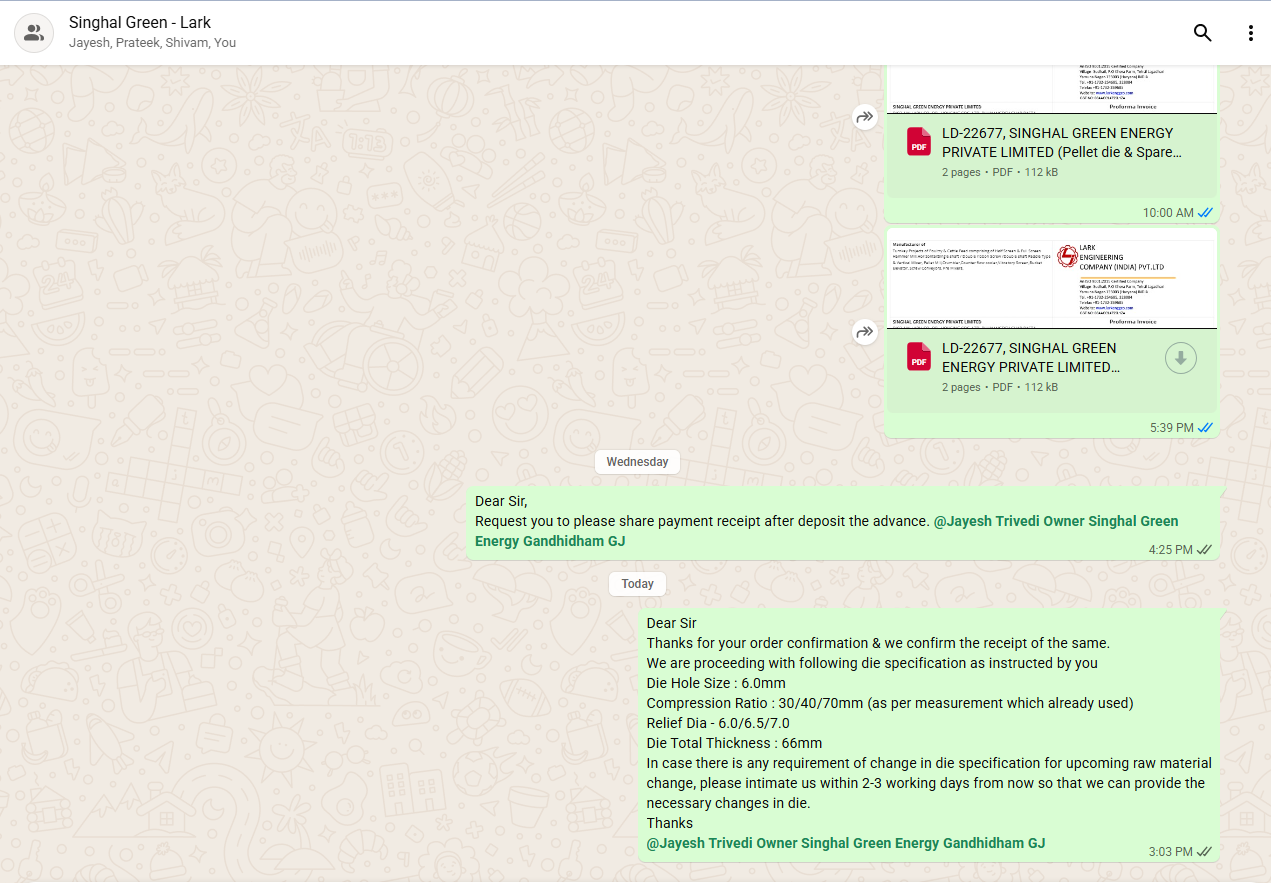This screenshot has width=1271, height=883.
Task: Forward the PDF sent at 5:39 PM
Action: tap(864, 332)
